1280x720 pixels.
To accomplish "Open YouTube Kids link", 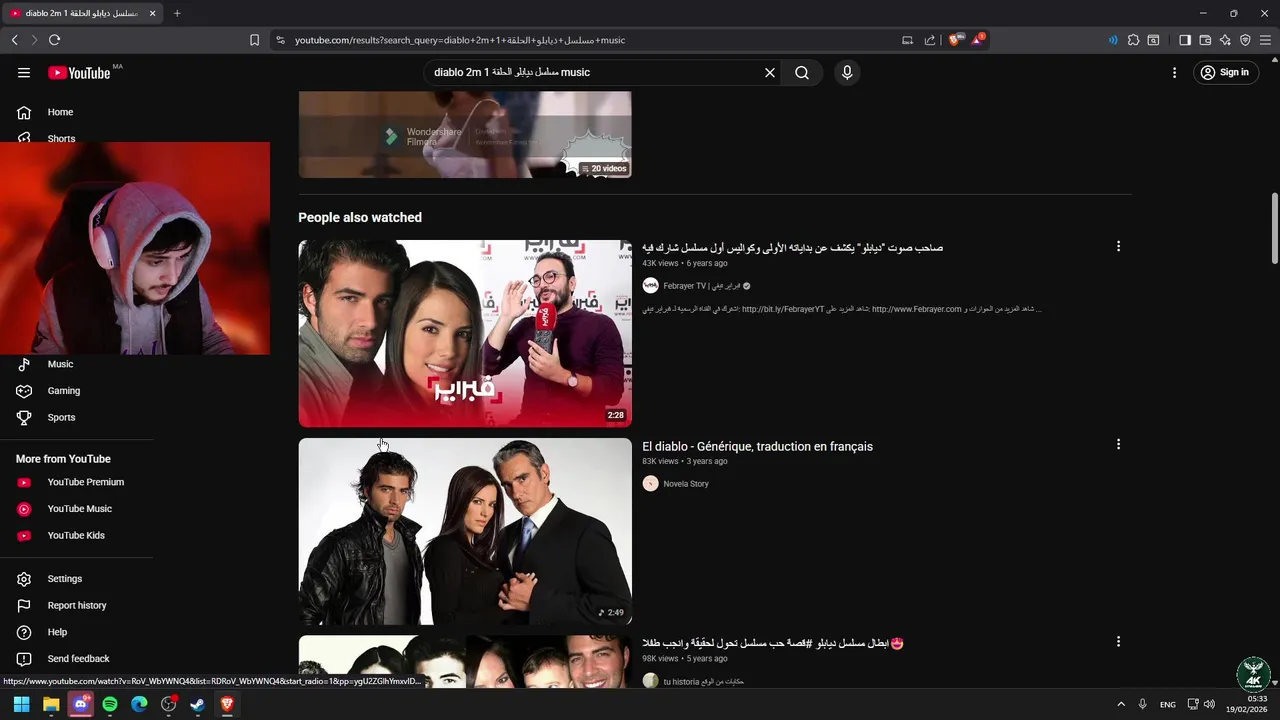I will pos(77,535).
